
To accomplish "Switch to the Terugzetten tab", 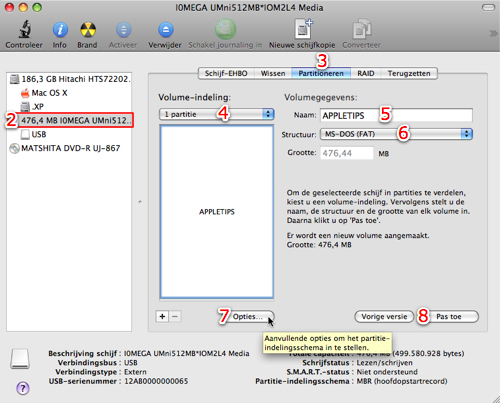I will click(409, 73).
